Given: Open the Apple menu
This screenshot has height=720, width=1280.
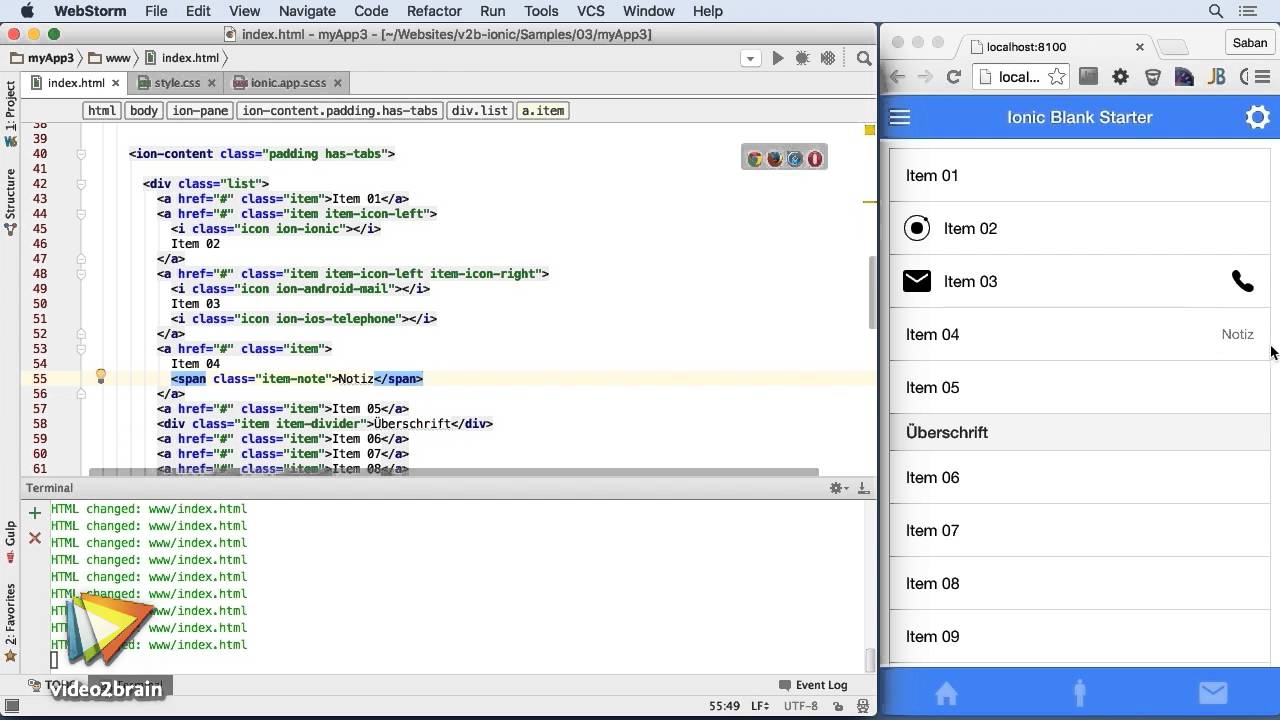Looking at the screenshot, I should coord(27,11).
